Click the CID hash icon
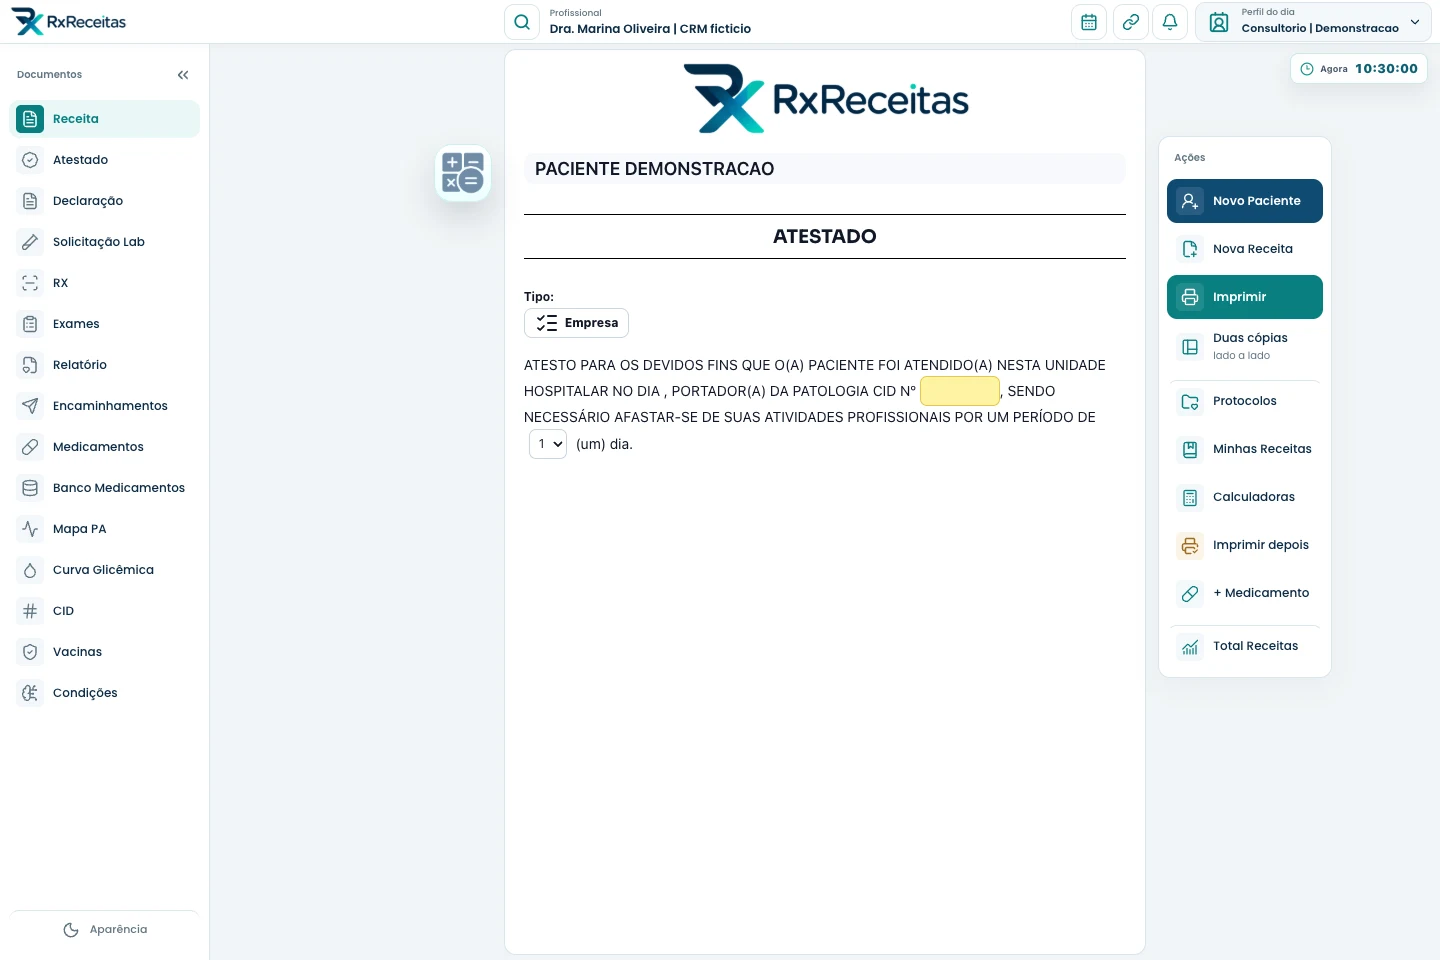The height and width of the screenshot is (960, 1440). tap(30, 611)
